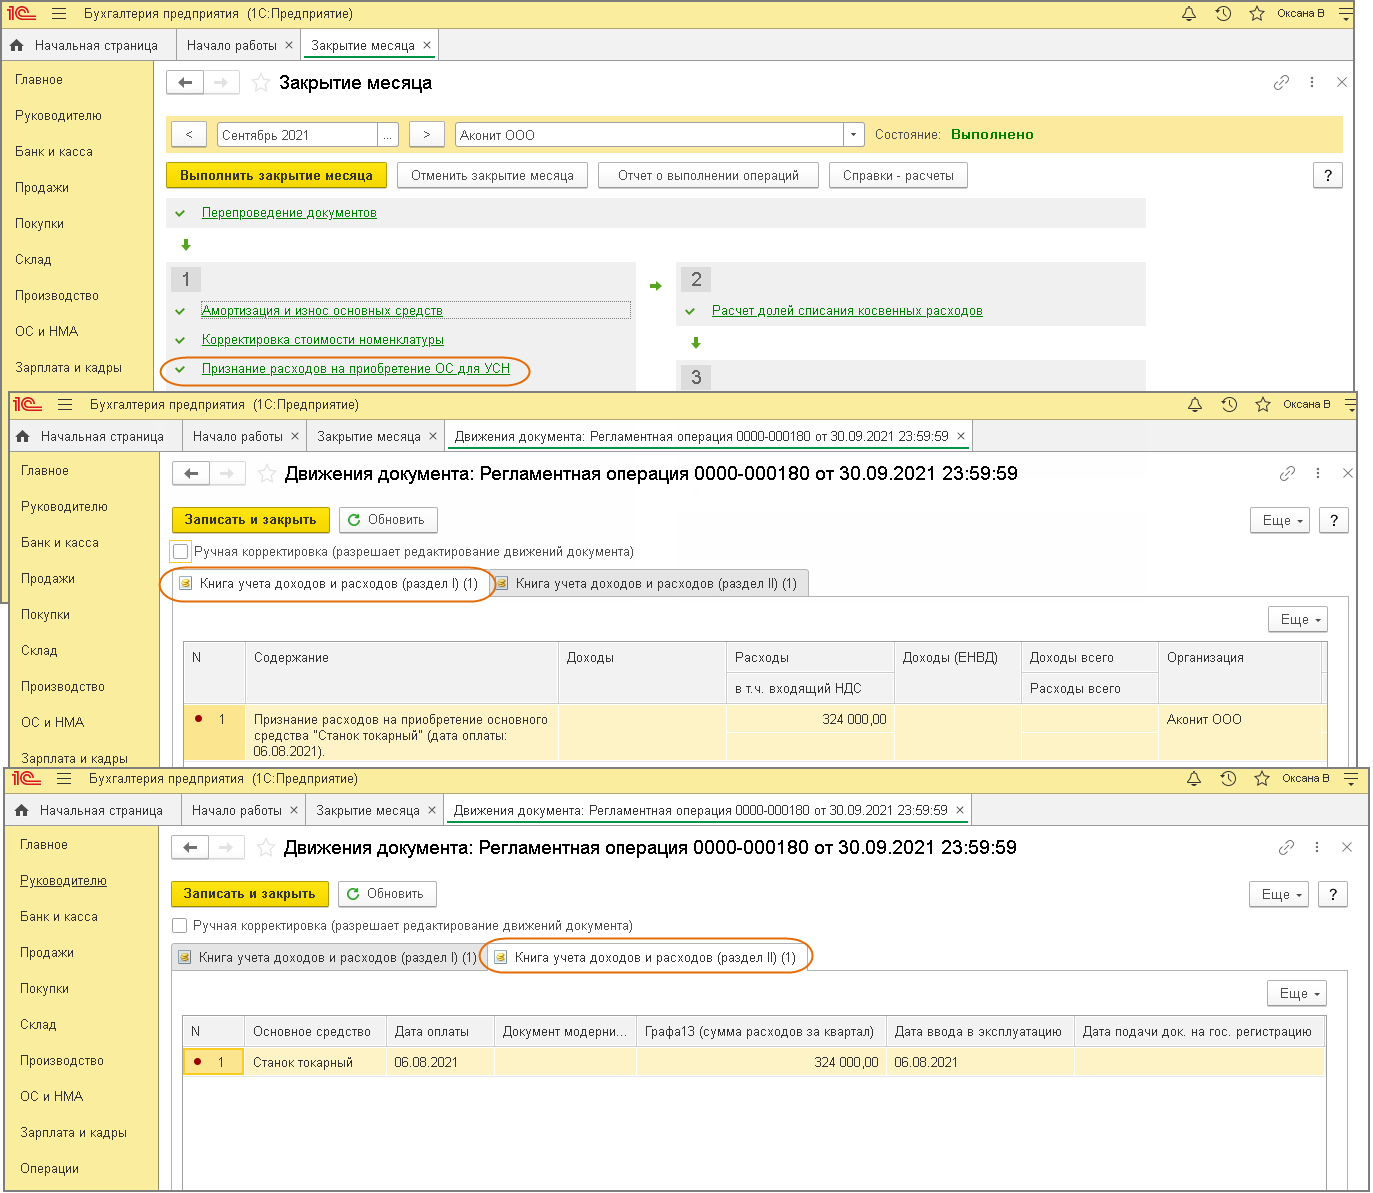The image size is (1373, 1193).
Task: Click Обновить refresh button in bottom window
Action: tap(387, 894)
